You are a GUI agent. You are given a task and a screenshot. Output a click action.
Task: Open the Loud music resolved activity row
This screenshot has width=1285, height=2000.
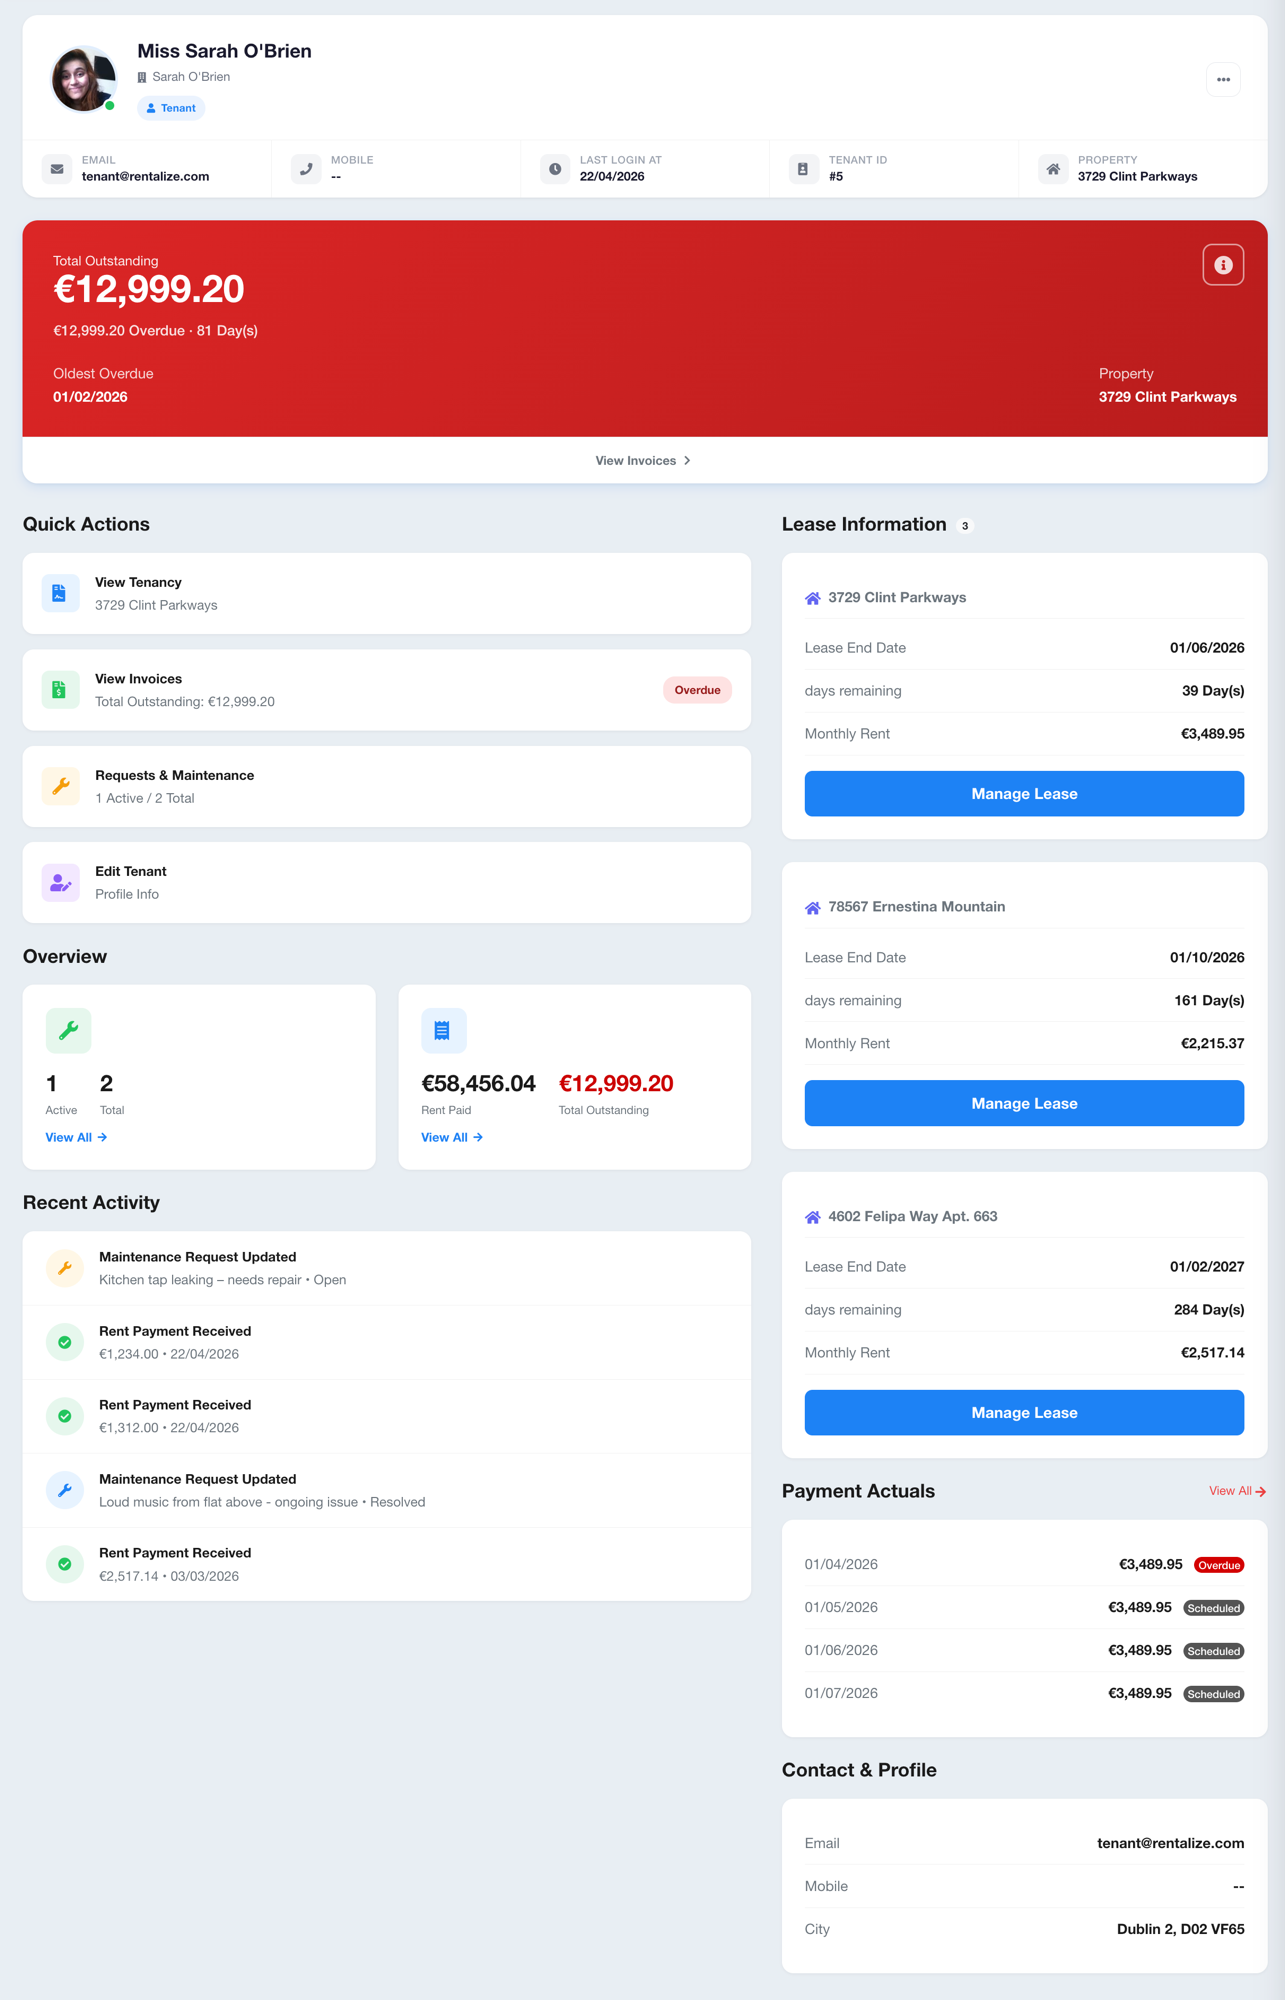386,1490
